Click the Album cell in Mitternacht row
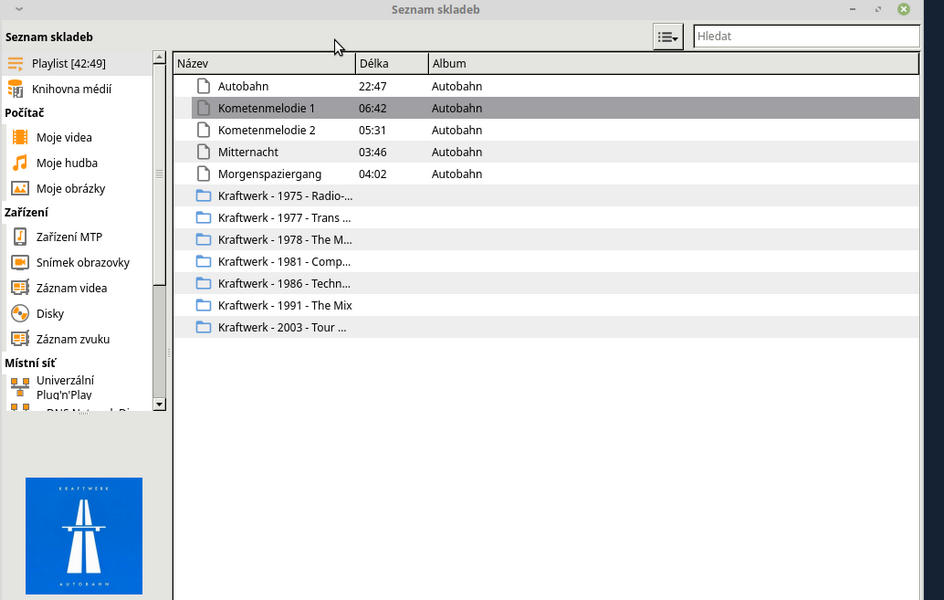The width and height of the screenshot is (944, 600). coord(457,152)
